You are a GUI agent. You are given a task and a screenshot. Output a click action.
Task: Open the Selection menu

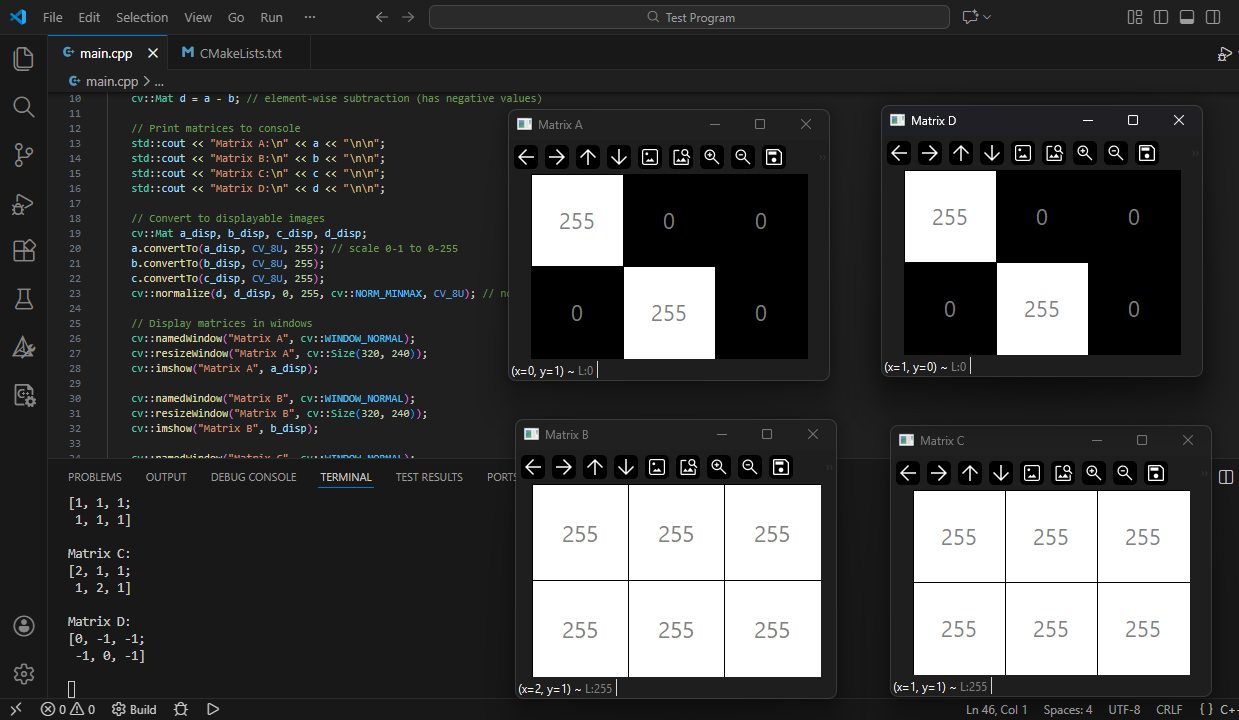click(x=142, y=17)
